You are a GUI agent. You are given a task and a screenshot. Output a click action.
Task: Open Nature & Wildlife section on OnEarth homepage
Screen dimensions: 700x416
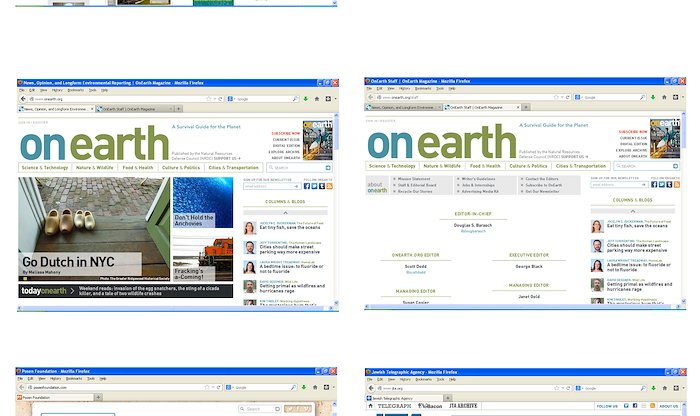point(95,167)
